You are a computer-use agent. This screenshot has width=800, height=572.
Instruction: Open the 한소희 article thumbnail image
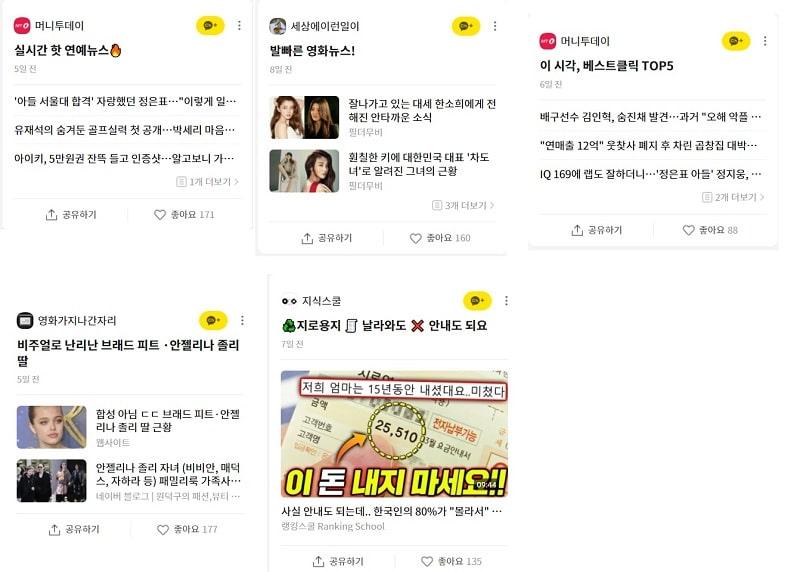[x=304, y=117]
